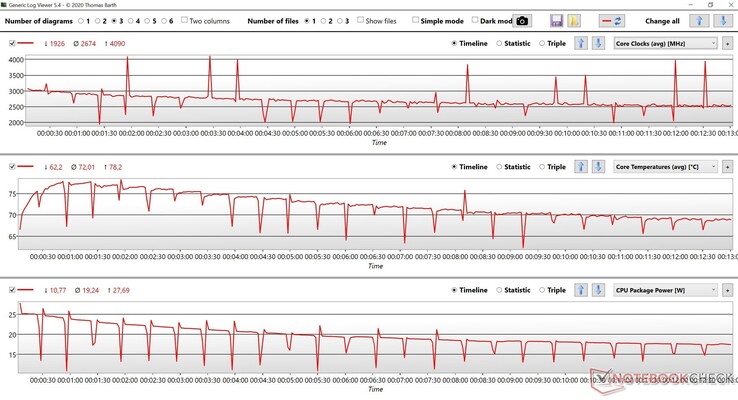Open the Core Clocks (avg) [MHz] dropdown
The image size is (738, 400).
pos(665,43)
